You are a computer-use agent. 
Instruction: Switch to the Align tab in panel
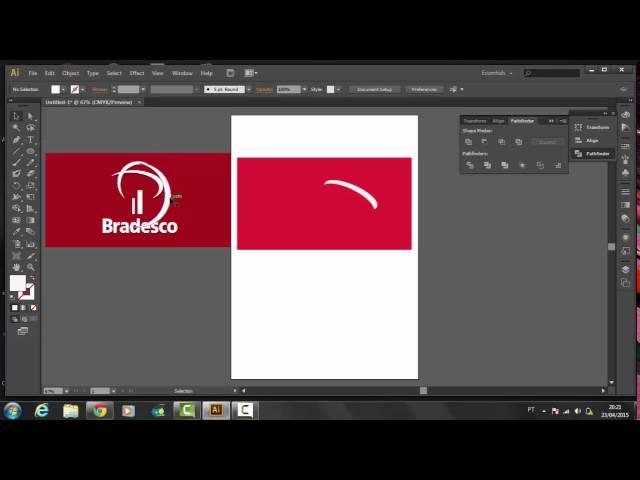tap(498, 121)
